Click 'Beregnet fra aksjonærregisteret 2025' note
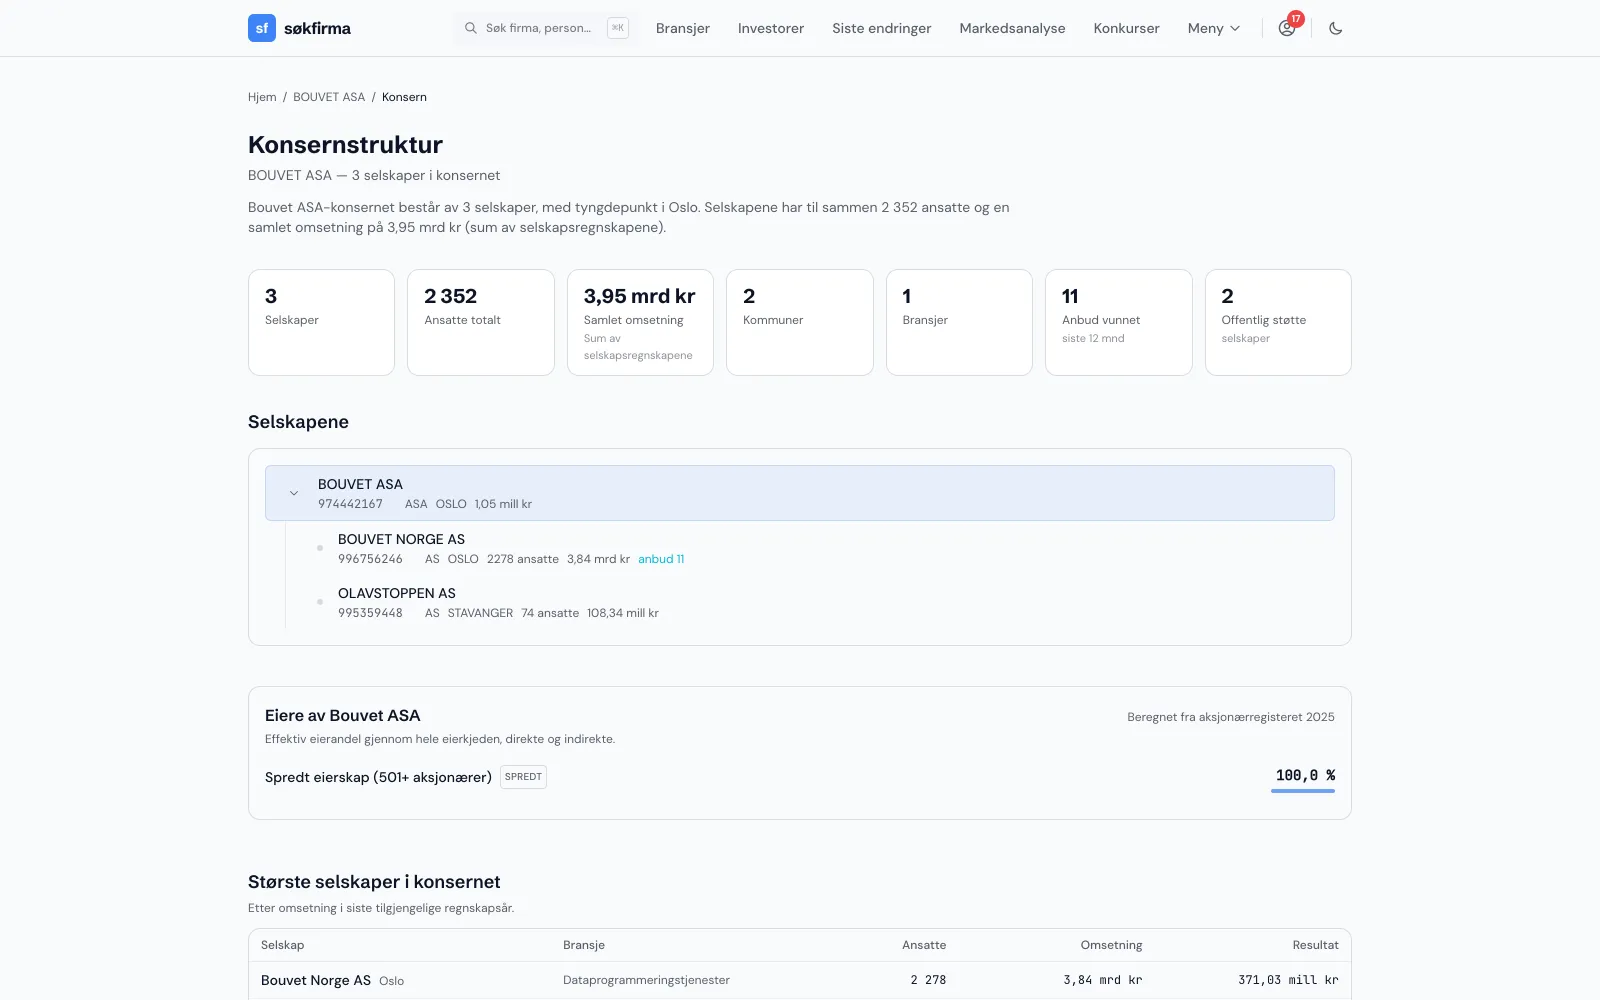1600x1000 pixels. click(x=1231, y=717)
